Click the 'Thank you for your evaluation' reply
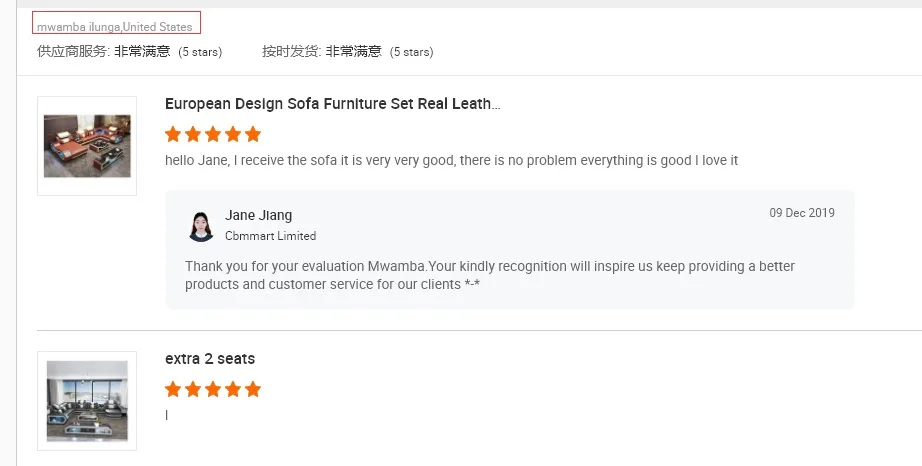922x466 pixels. point(490,275)
